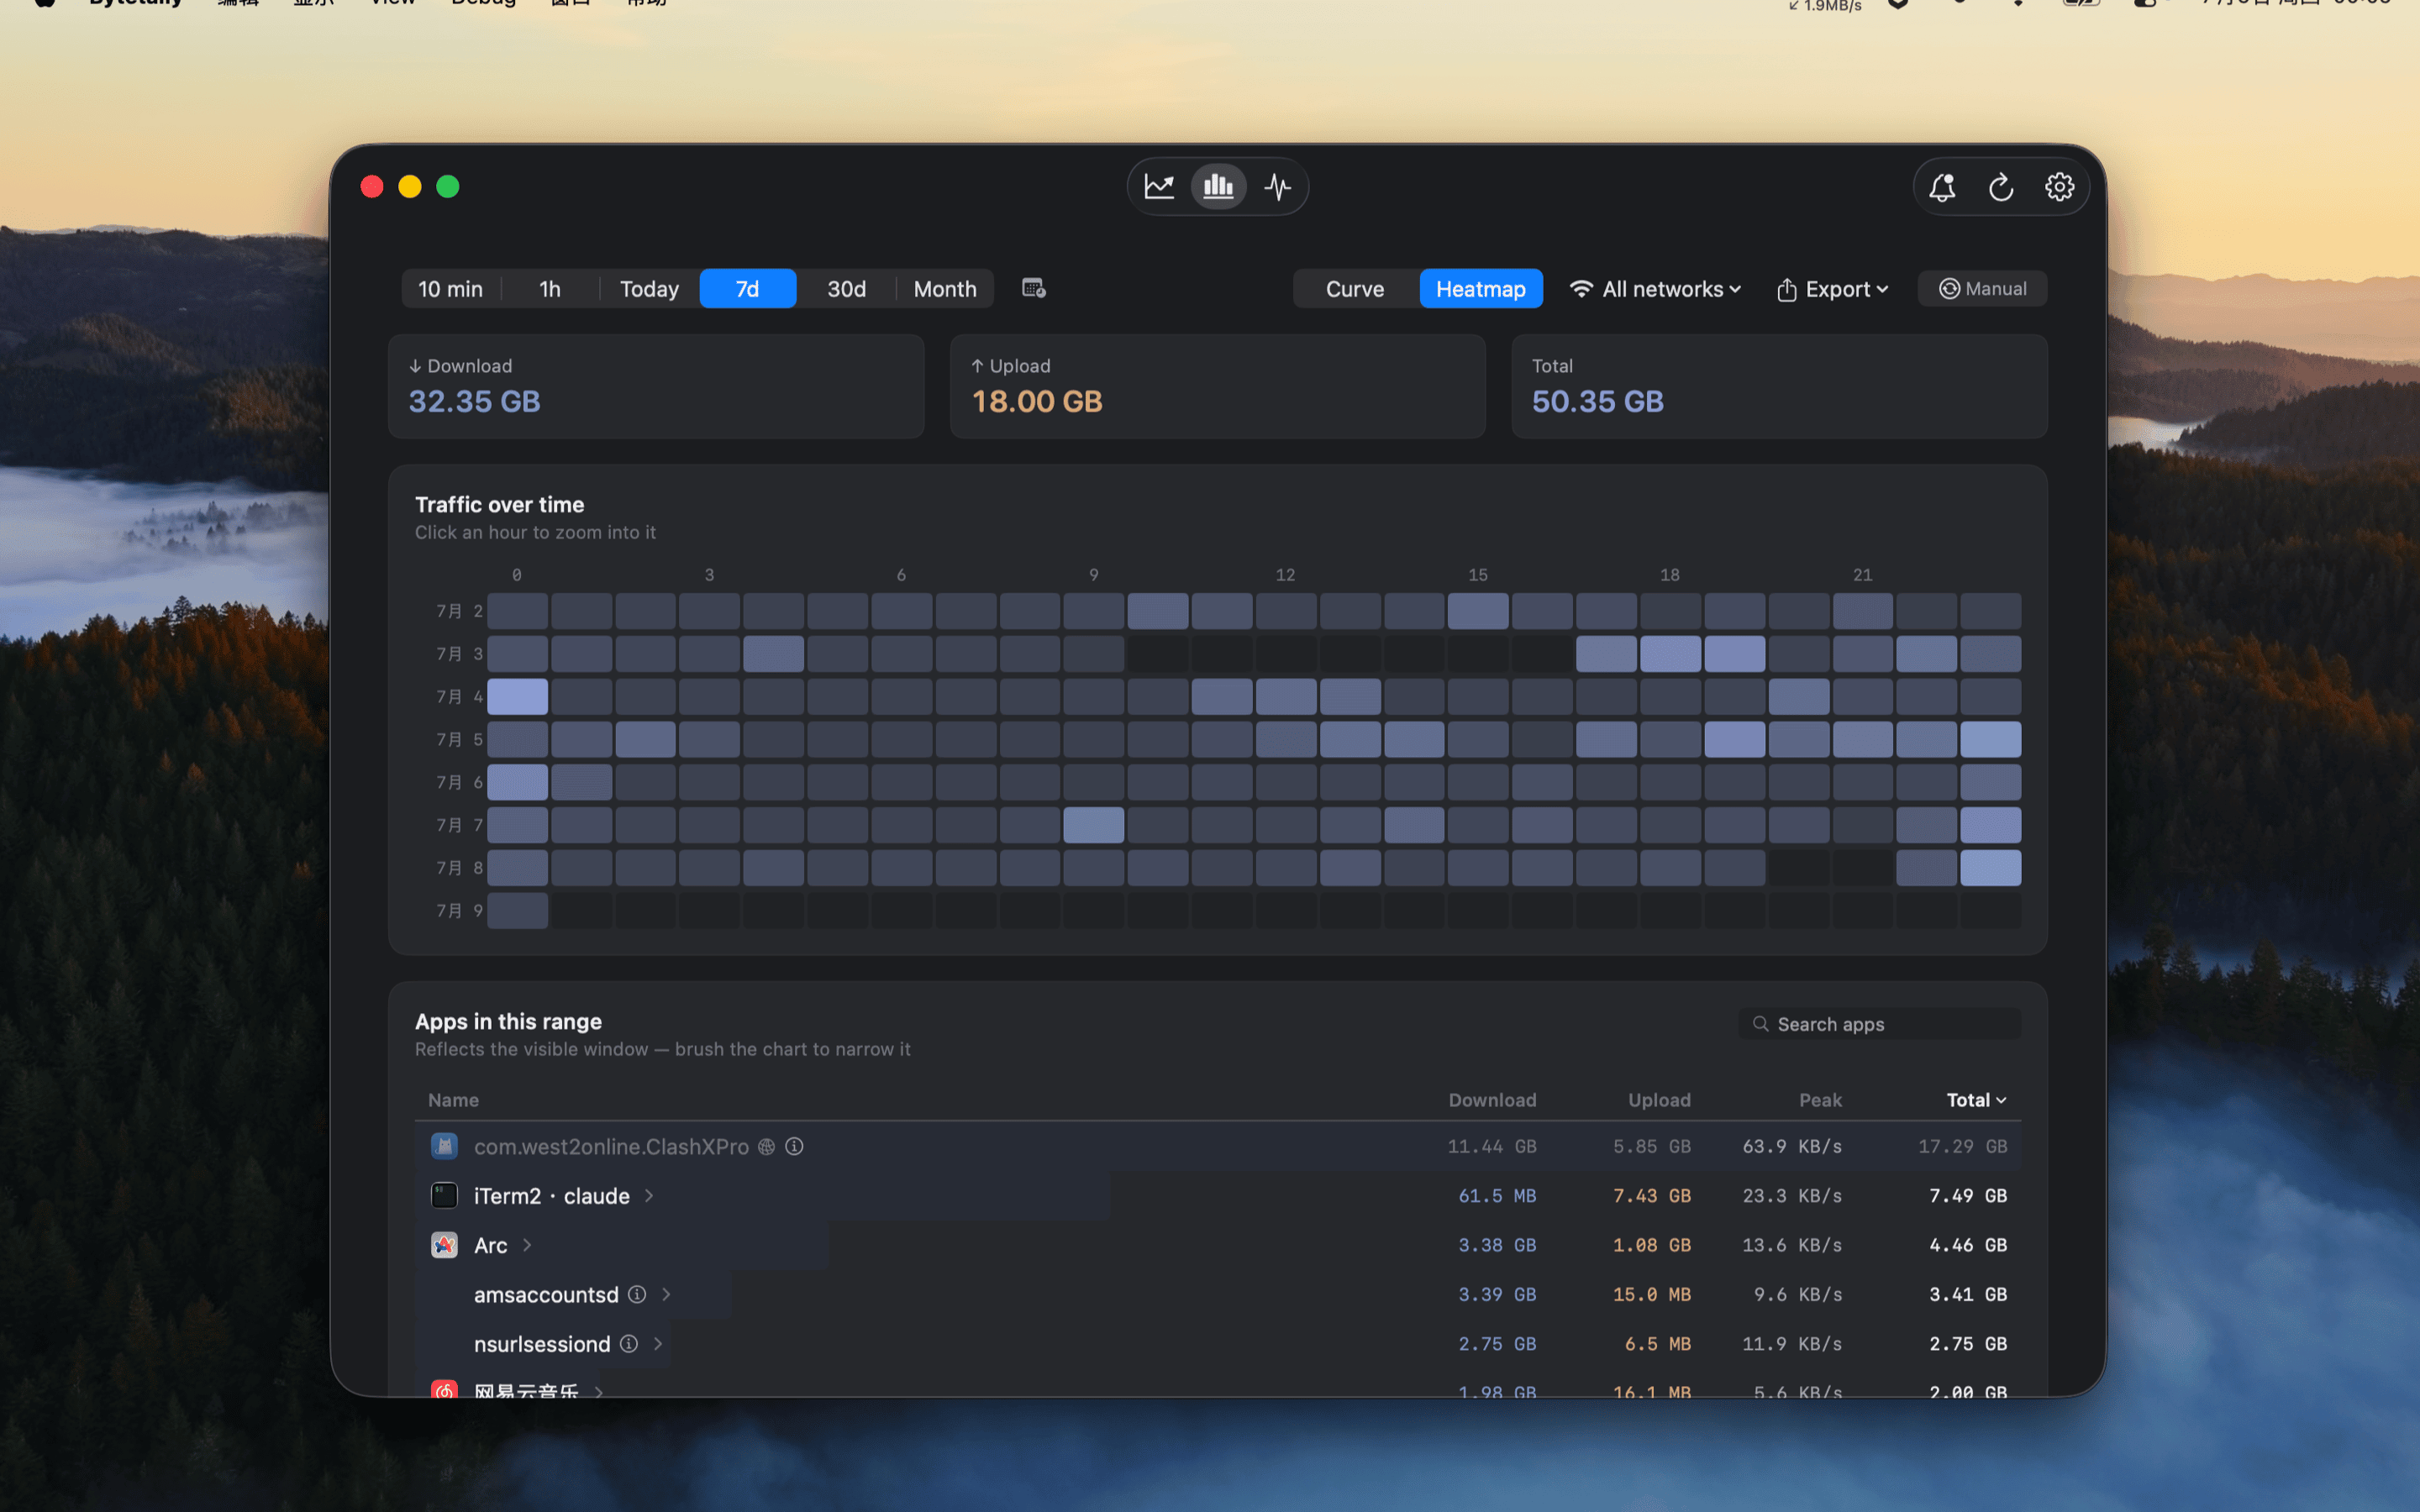Expand the nsurlsessiond row chevron
This screenshot has height=1512, width=2420.
coord(658,1343)
